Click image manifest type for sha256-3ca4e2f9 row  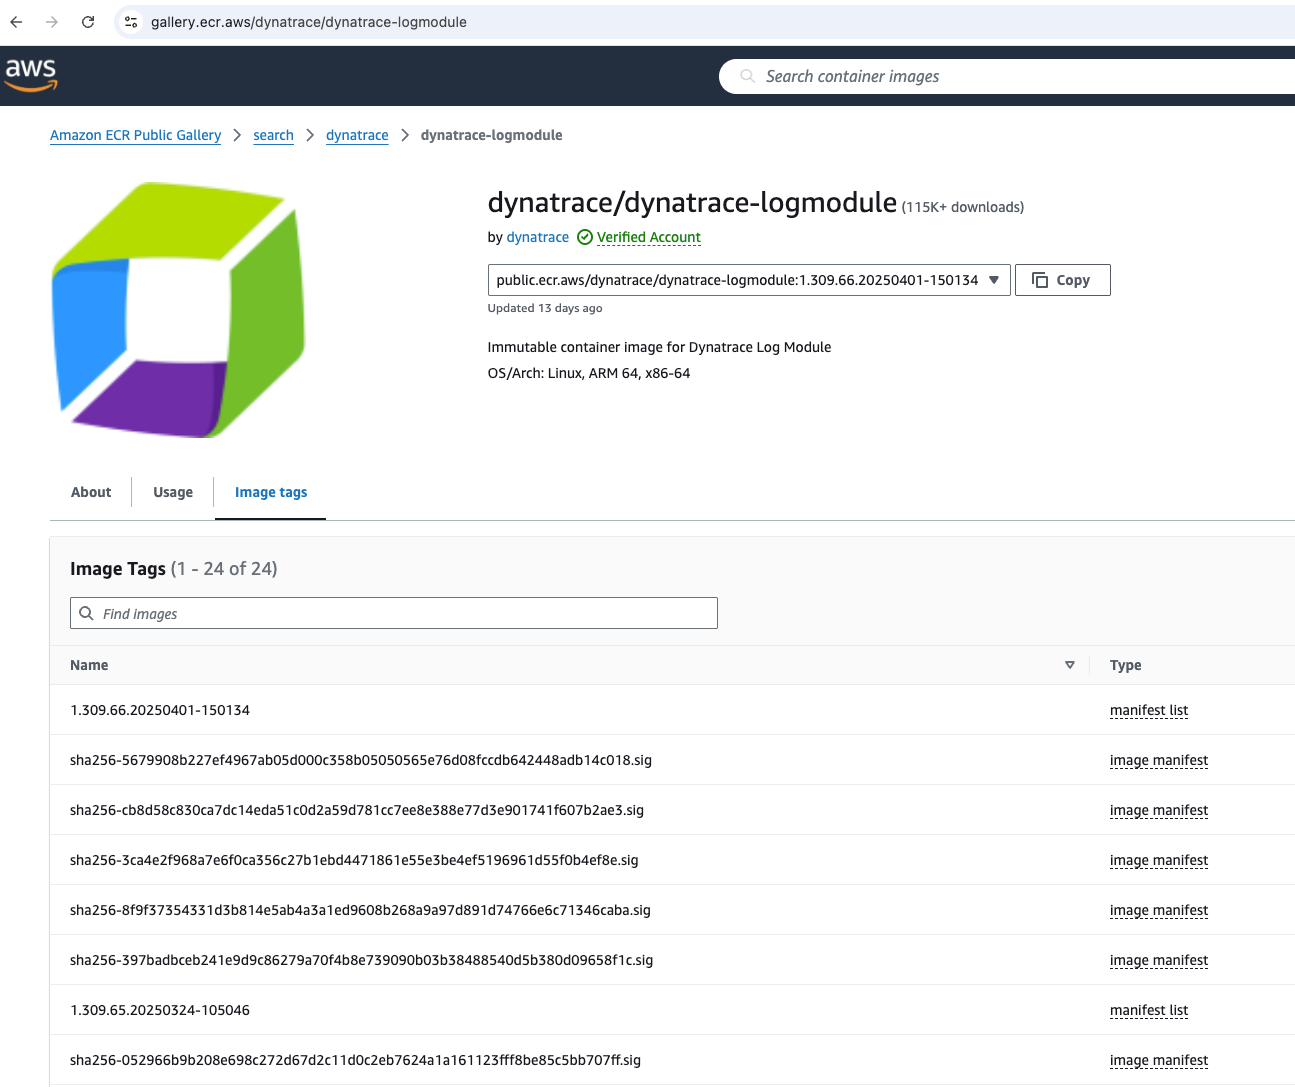1159,860
